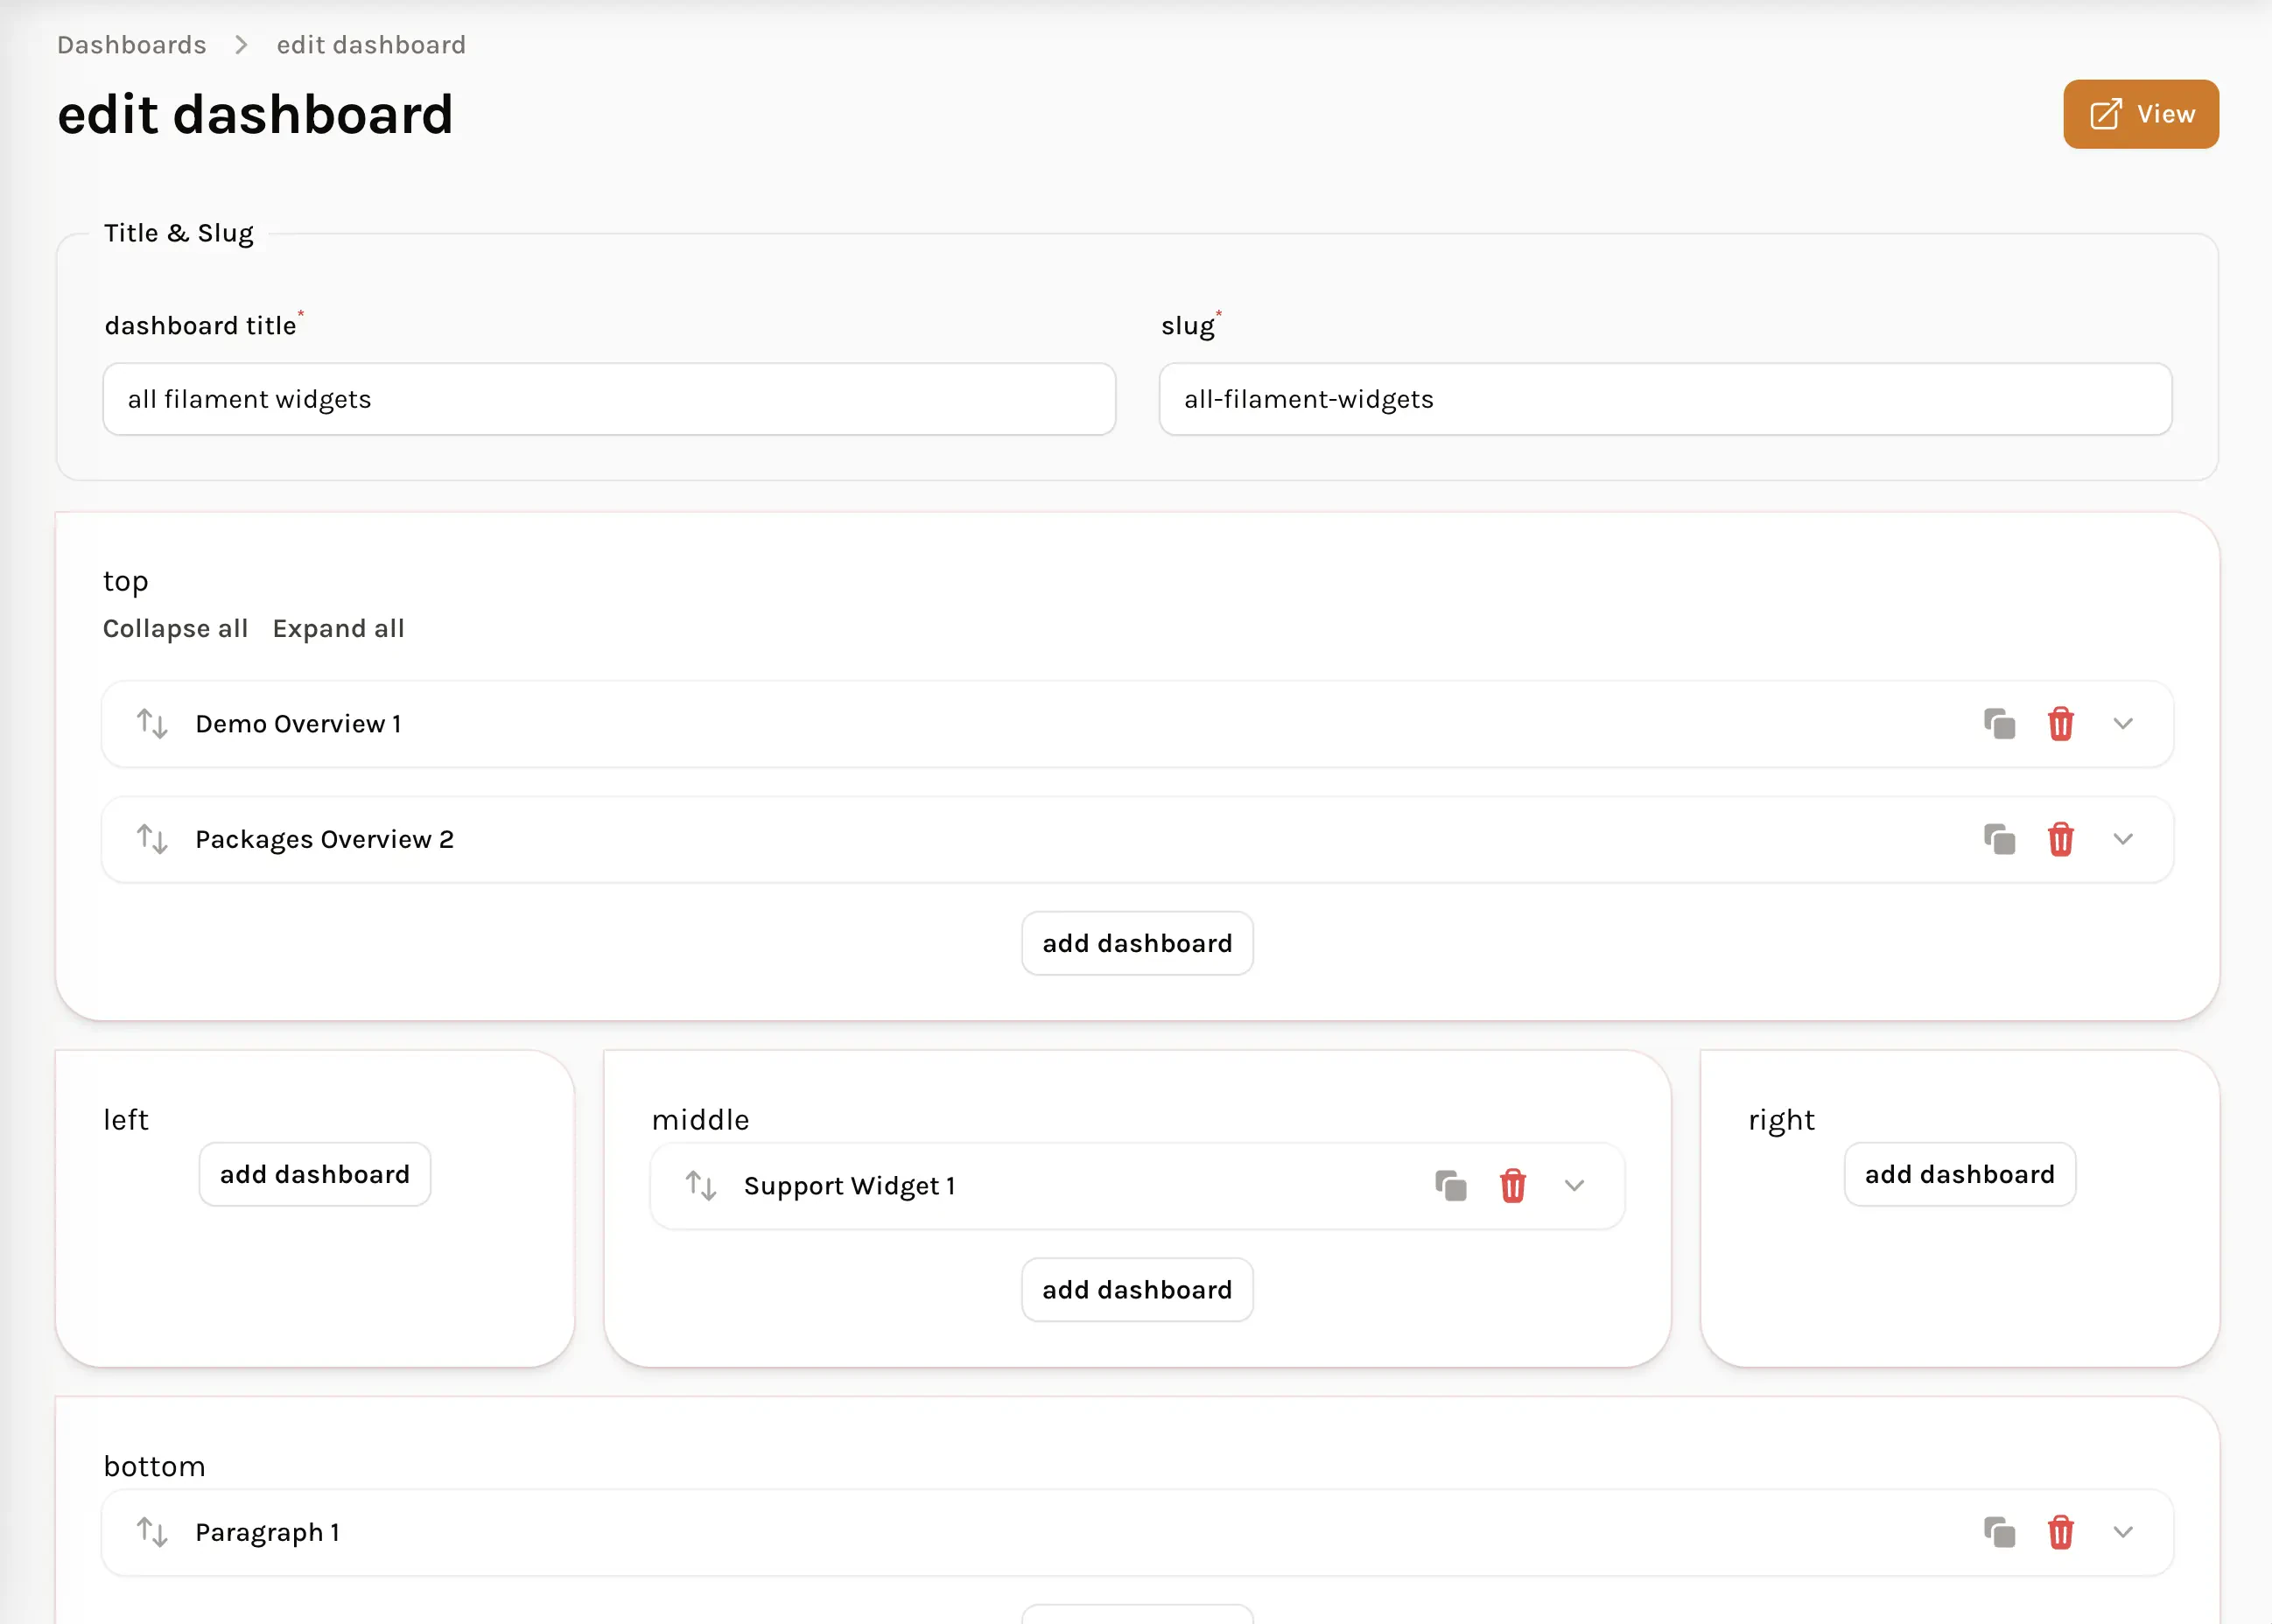Image resolution: width=2272 pixels, height=1624 pixels.
Task: Click add dashboard in the left section
Action: pos(315,1174)
